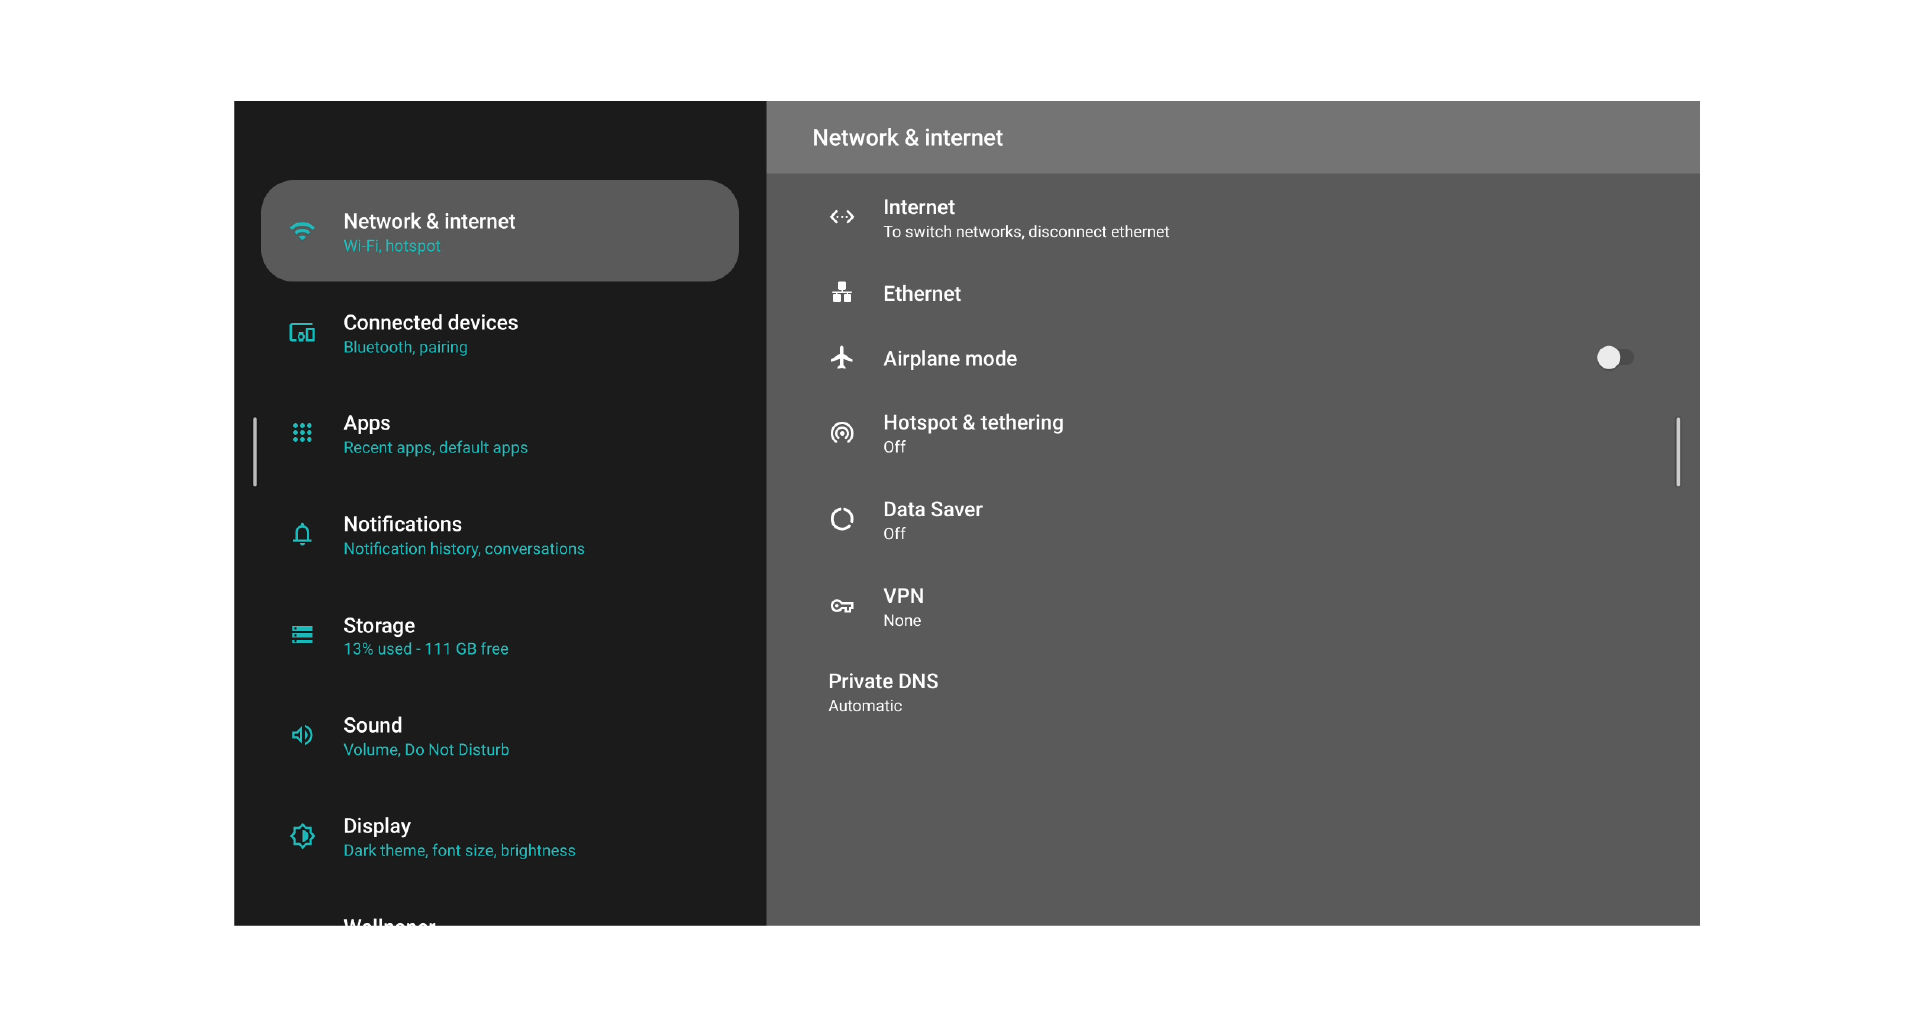
Task: Click the Internet network icon
Action: [842, 217]
